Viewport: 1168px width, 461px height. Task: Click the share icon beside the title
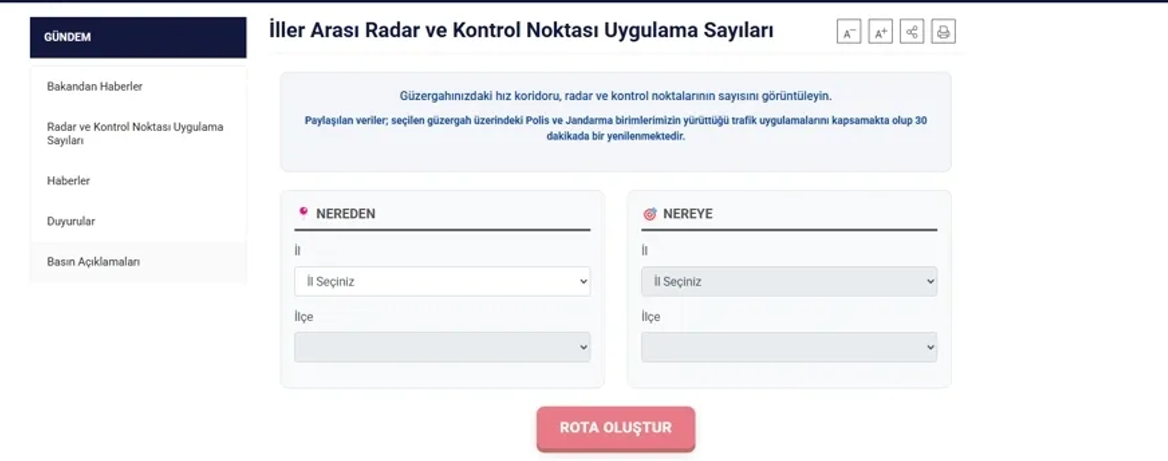(x=911, y=32)
